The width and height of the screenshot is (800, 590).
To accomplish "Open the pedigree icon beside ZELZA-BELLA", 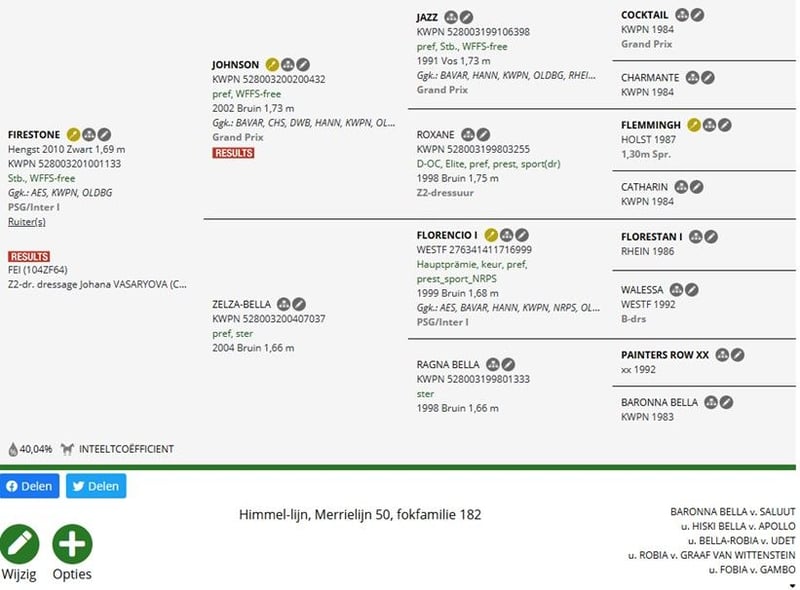I will point(283,304).
